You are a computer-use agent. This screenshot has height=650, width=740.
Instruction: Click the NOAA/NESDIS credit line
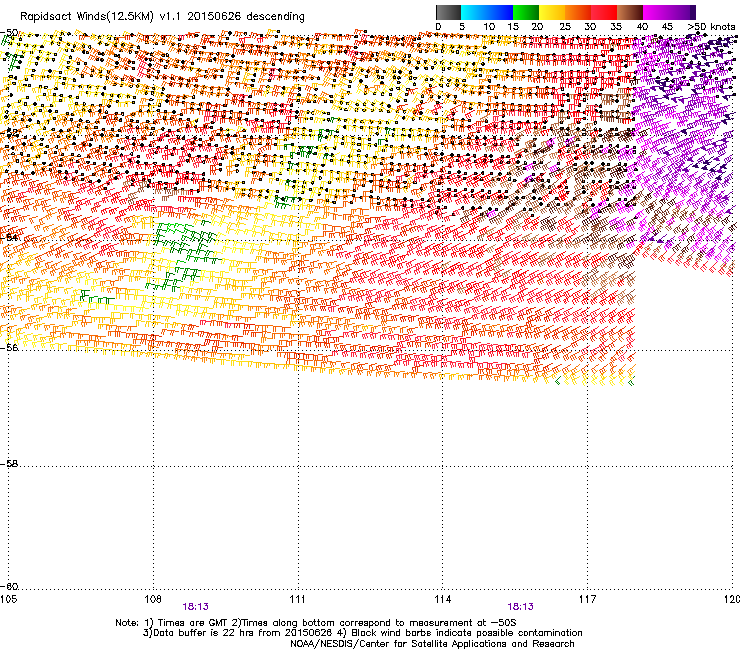point(432,644)
